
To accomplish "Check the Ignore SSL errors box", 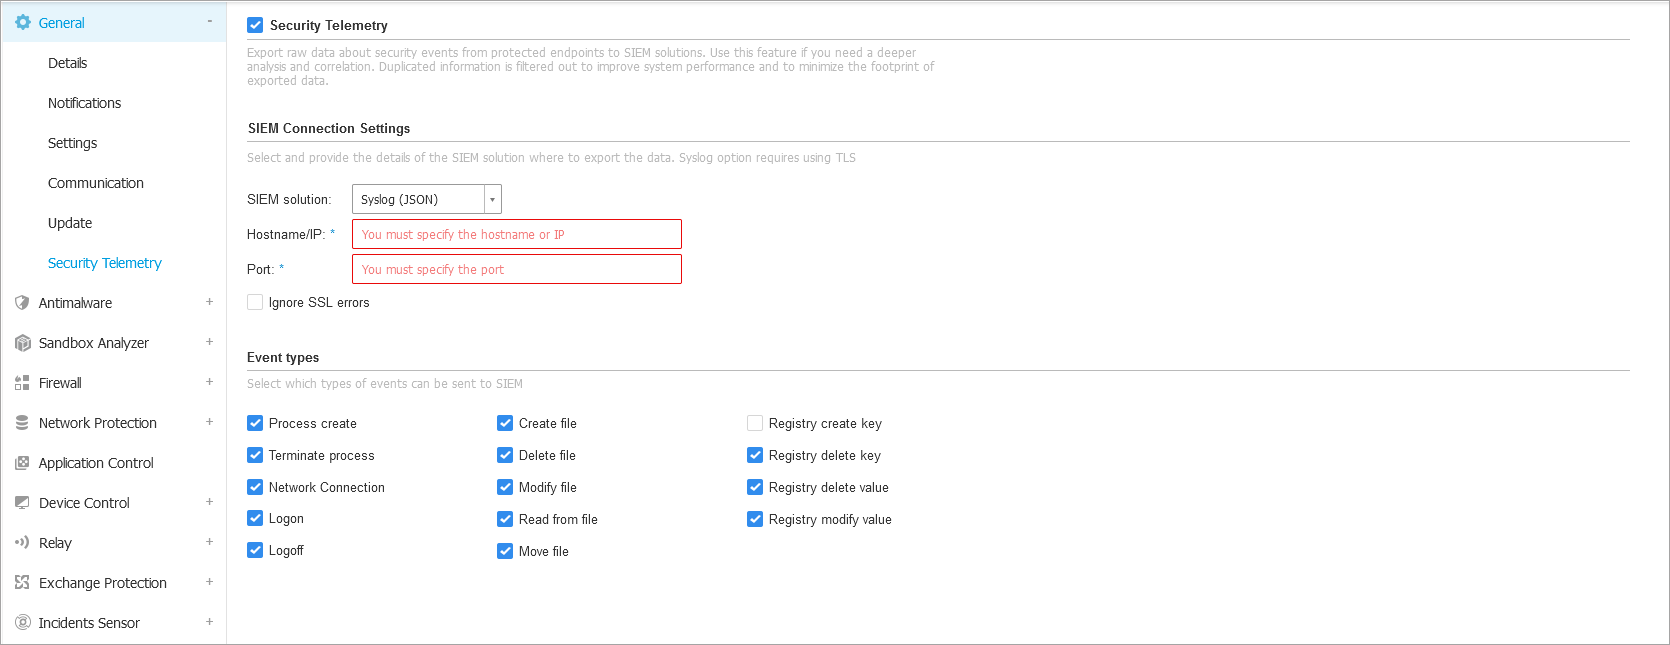I will [255, 302].
